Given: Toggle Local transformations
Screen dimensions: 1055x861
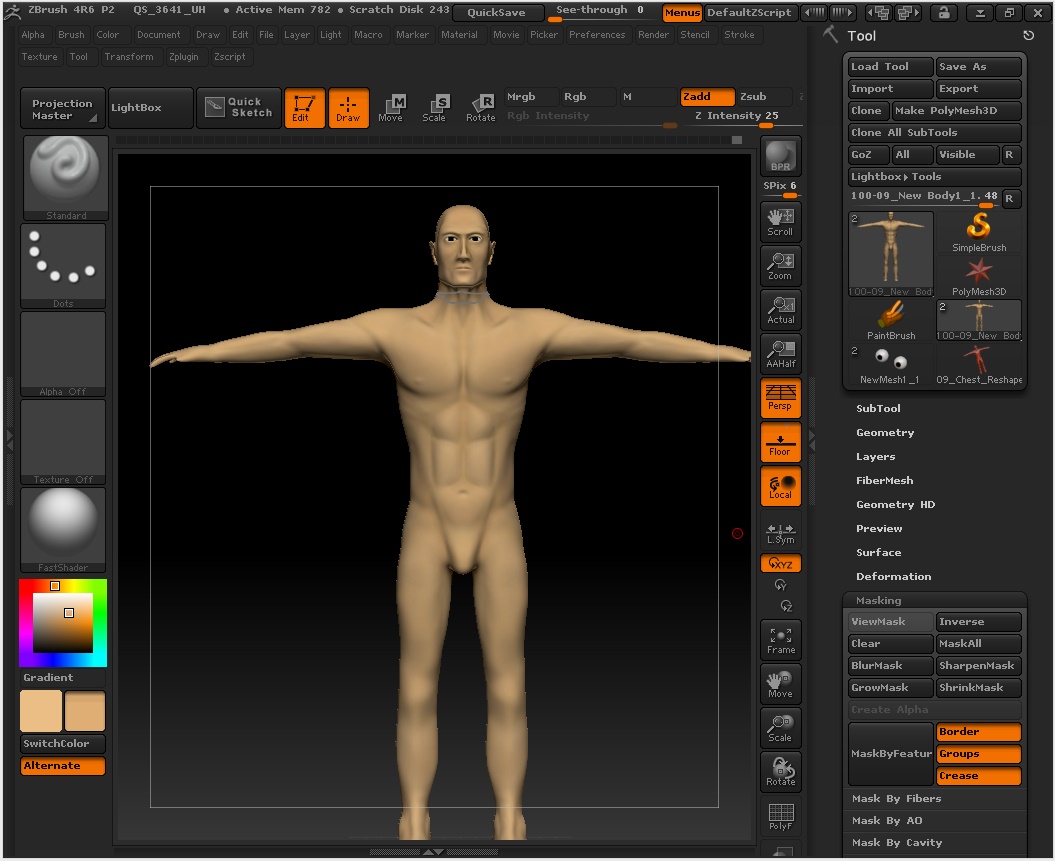Looking at the screenshot, I should (x=780, y=486).
